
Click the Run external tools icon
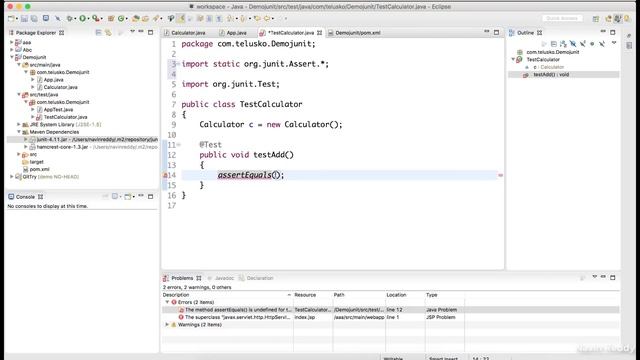(96, 18)
